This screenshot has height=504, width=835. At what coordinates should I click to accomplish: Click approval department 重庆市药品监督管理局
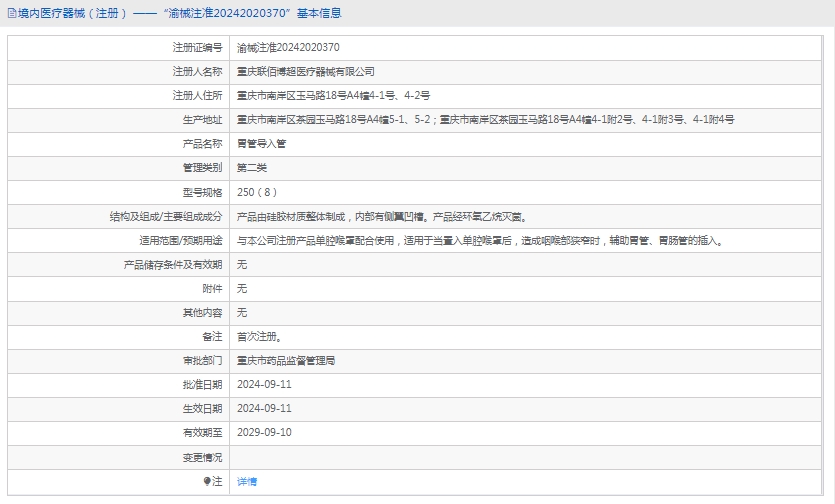(x=286, y=361)
